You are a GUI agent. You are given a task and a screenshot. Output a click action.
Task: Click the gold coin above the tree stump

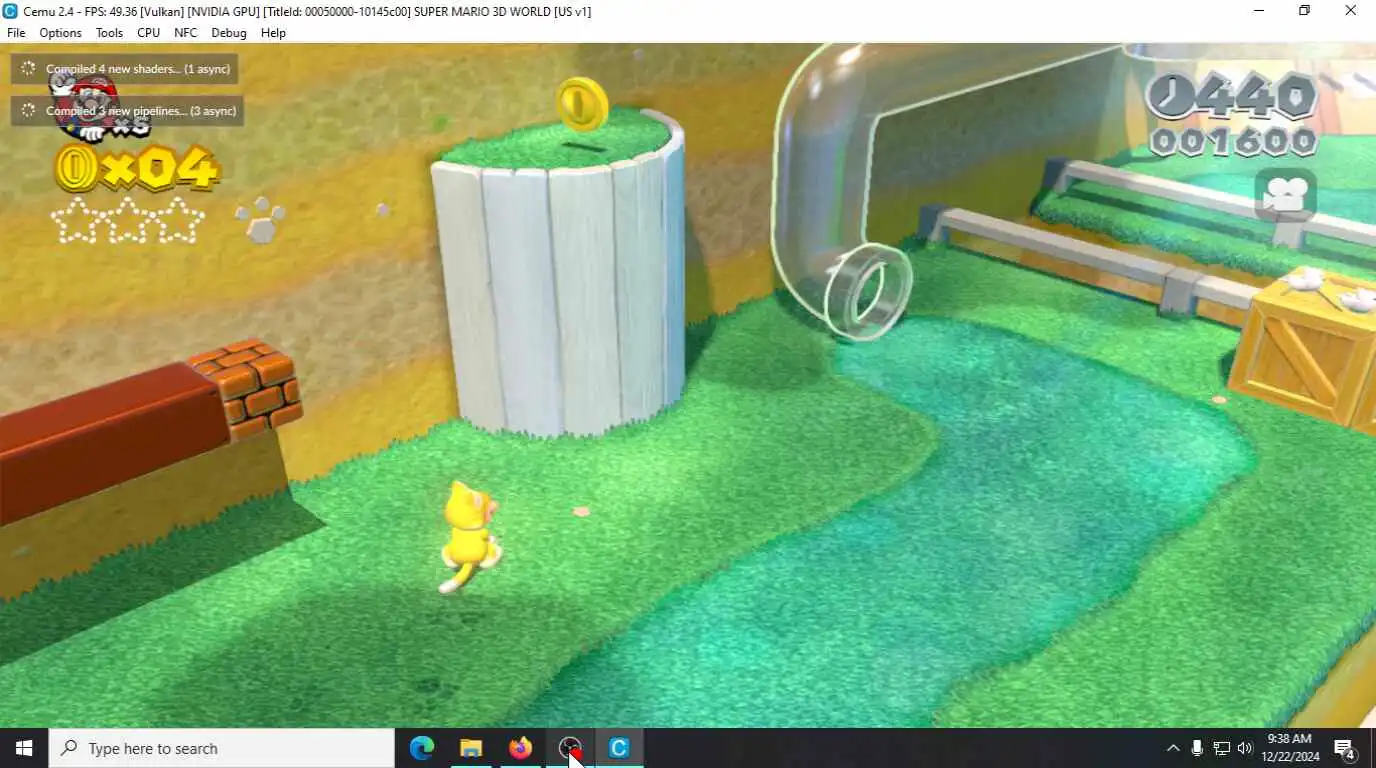tap(582, 104)
